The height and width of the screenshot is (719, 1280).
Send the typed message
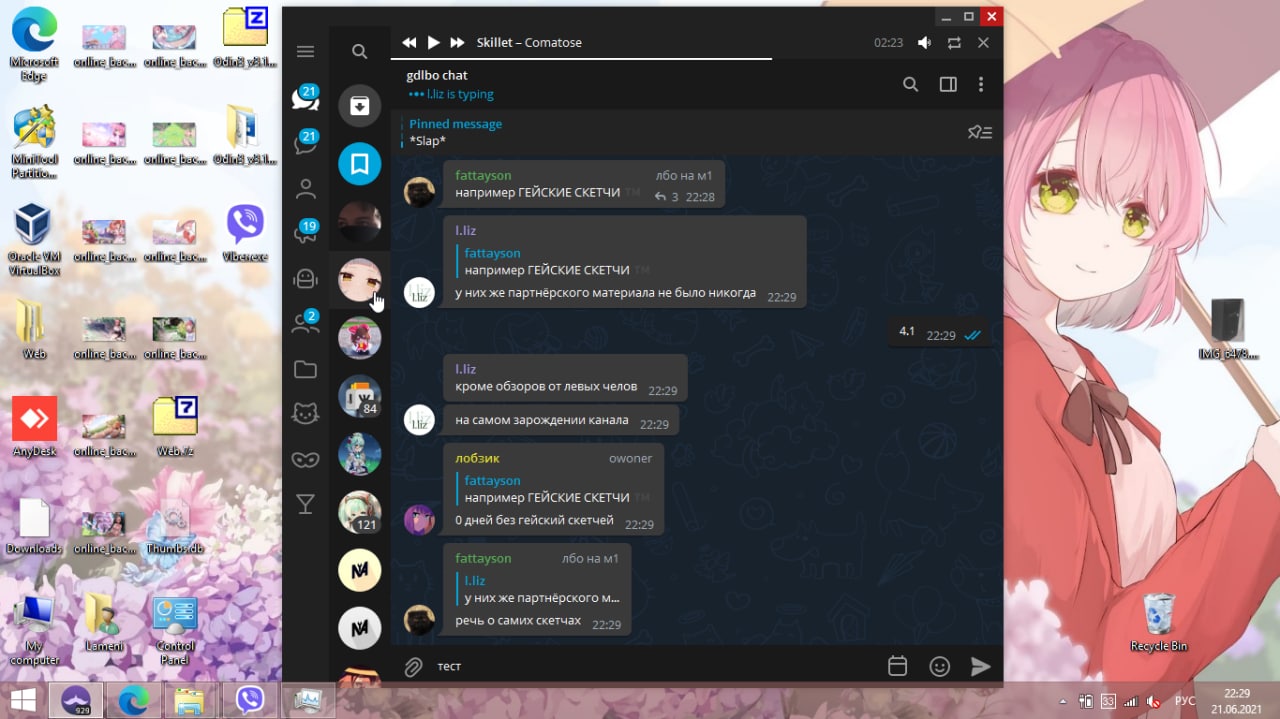[x=981, y=666]
